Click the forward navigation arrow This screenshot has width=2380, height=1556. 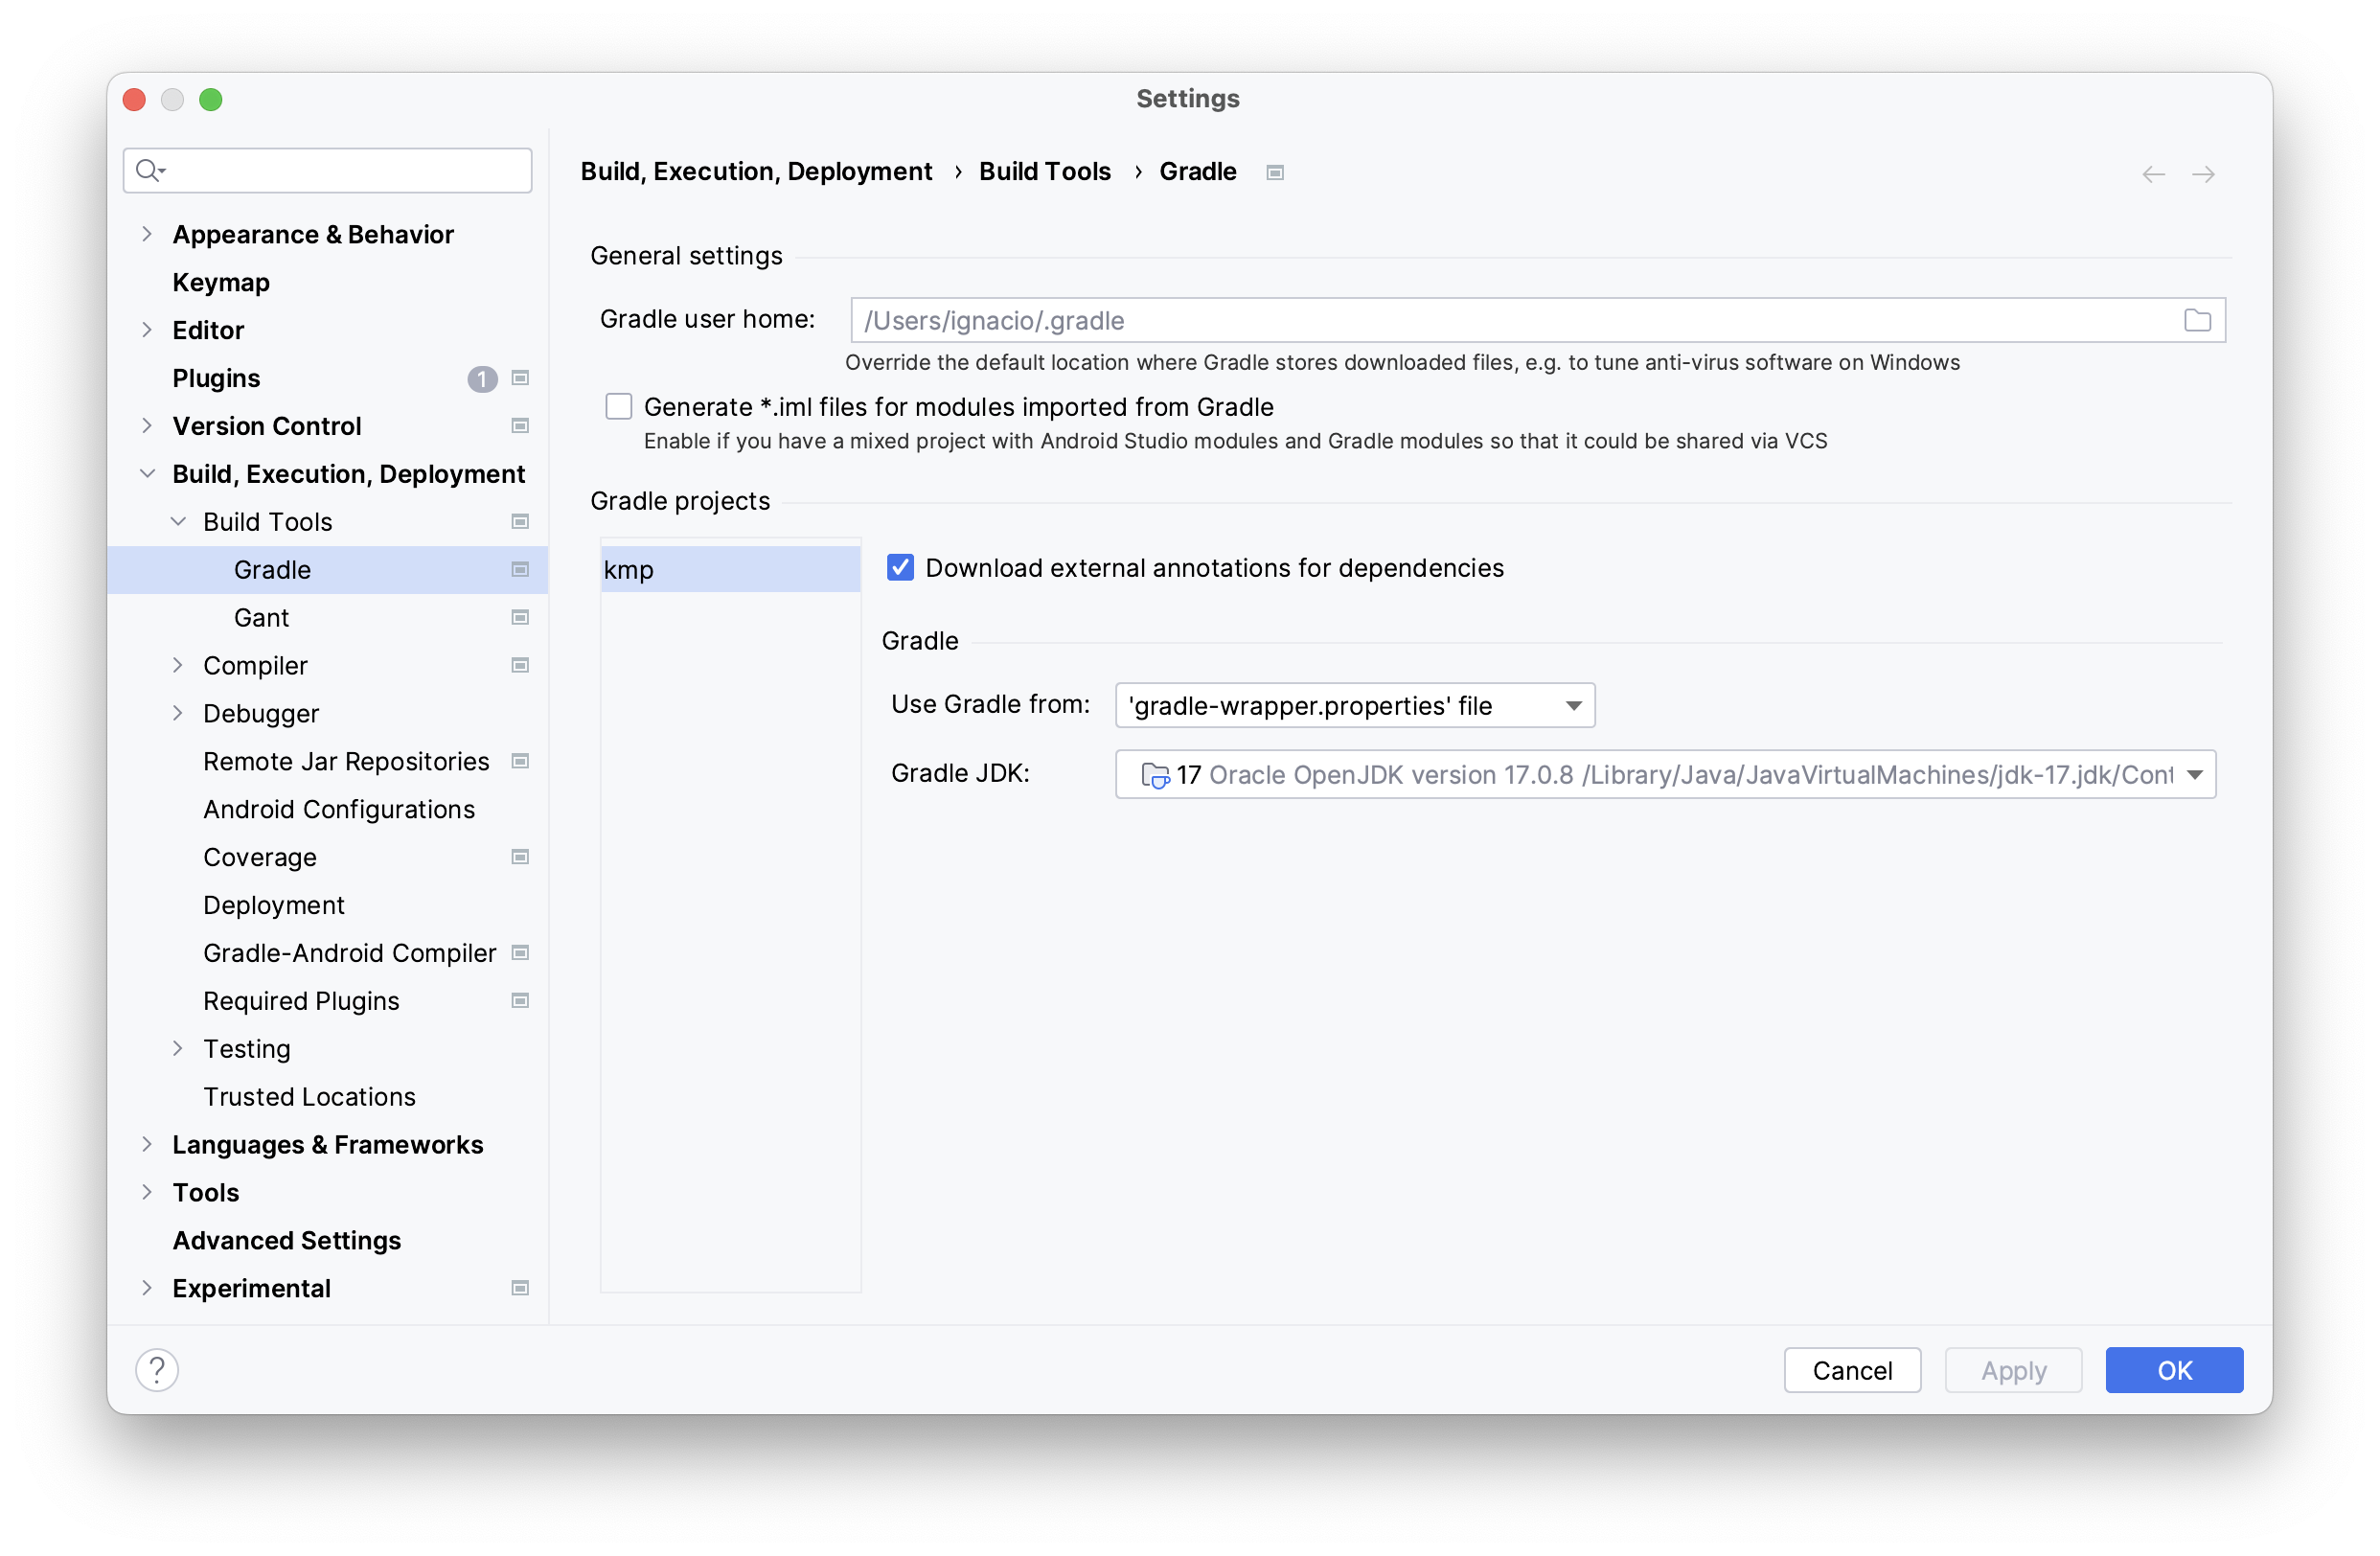point(2205,173)
